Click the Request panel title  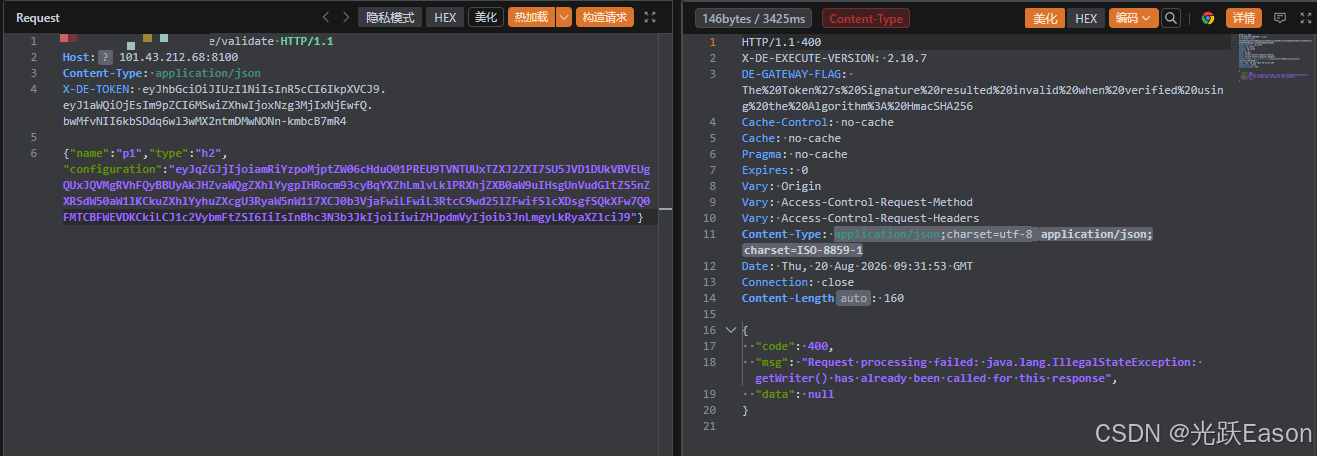click(x=38, y=18)
